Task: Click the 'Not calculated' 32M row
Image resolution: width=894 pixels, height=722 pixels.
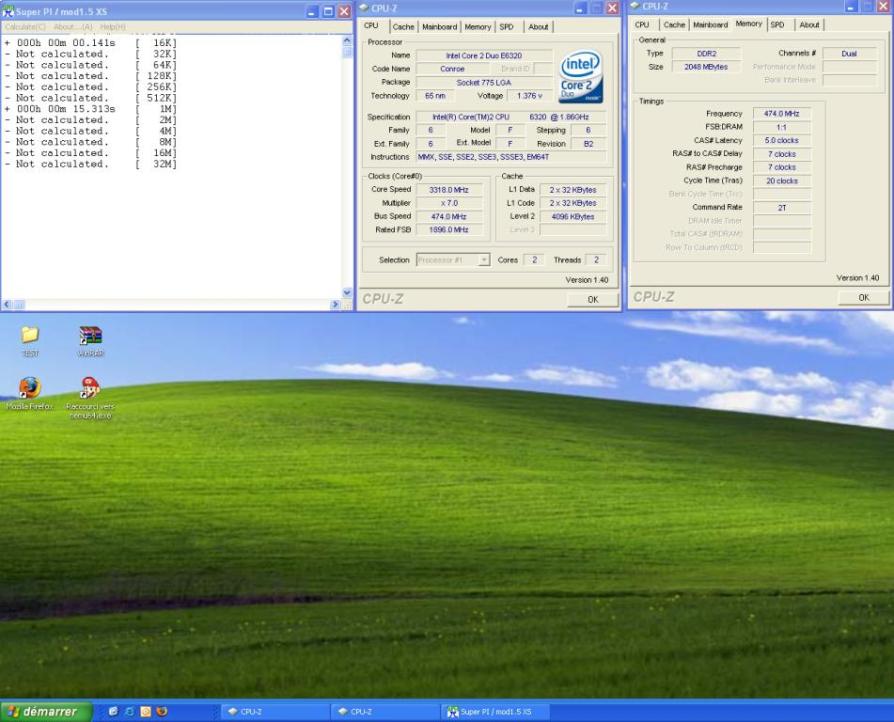Action: tap(91, 164)
